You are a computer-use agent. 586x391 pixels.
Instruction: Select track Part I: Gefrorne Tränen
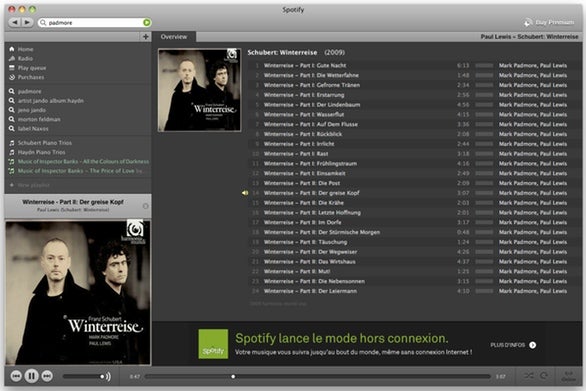point(415,85)
